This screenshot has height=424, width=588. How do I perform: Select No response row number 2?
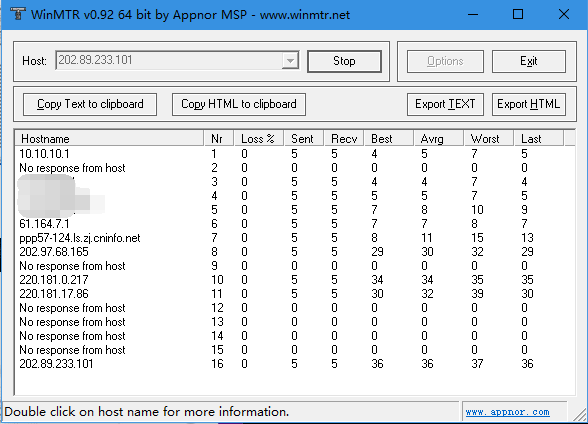coord(294,168)
